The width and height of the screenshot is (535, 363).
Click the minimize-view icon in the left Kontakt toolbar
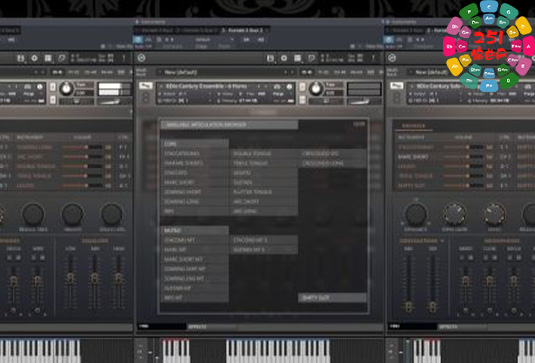(x=62, y=58)
